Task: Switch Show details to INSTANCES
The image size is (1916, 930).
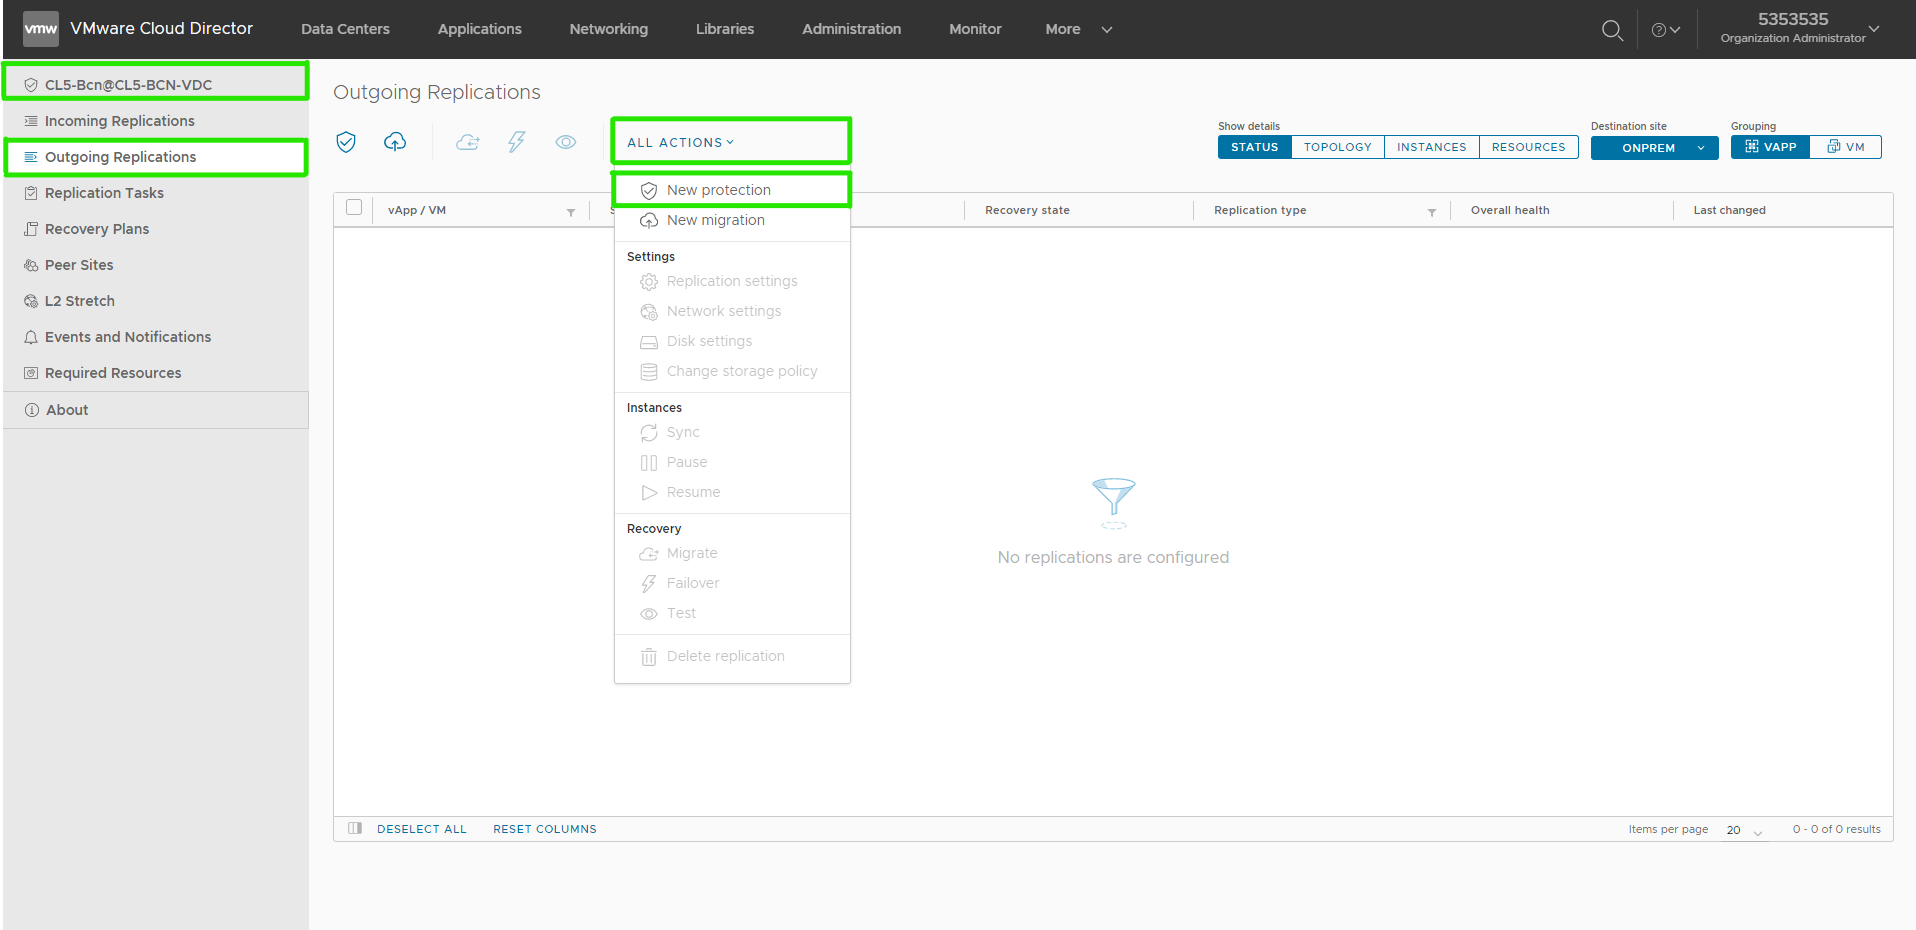Action: click(x=1431, y=147)
